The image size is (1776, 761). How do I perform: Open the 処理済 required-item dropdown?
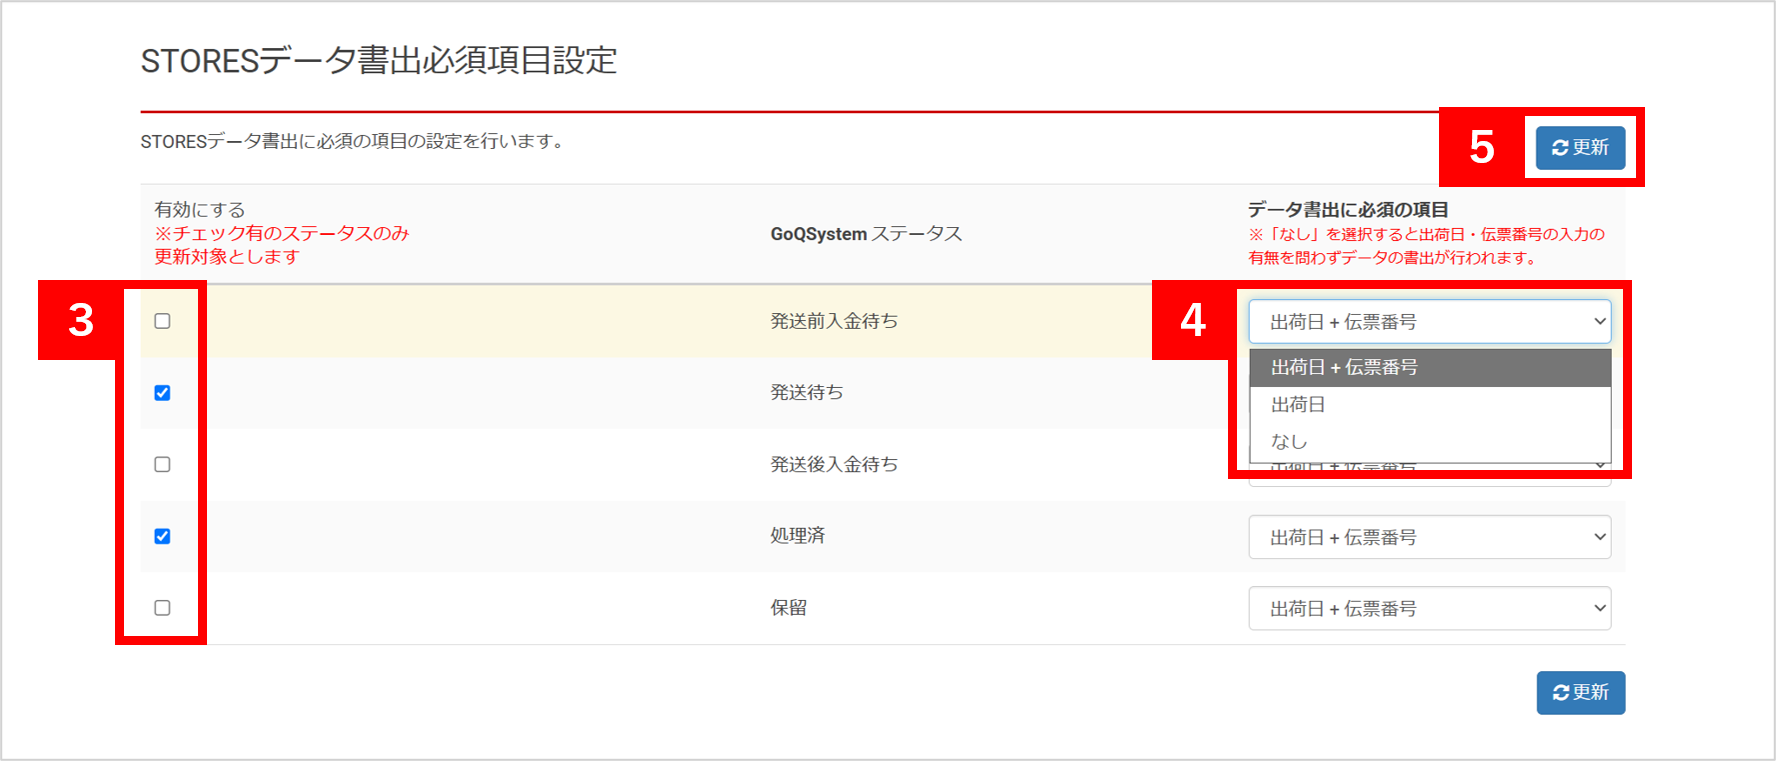coord(1430,537)
